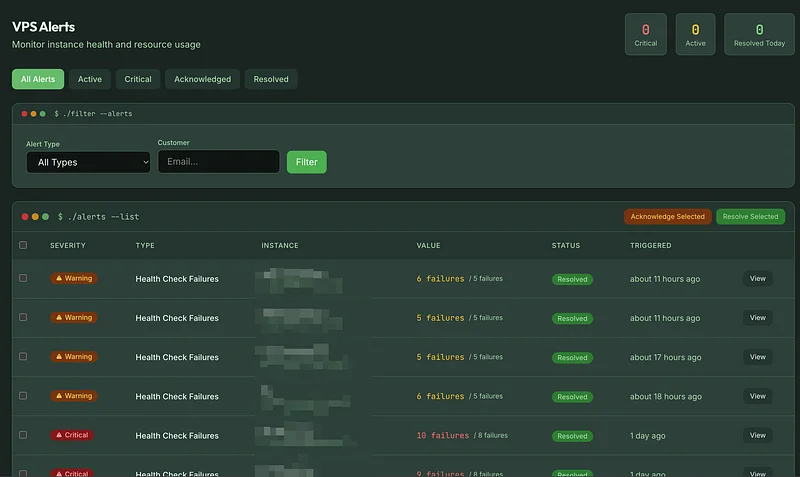View the 5 failures alert from 11 hours ago
800x477 pixels.
pyautogui.click(x=758, y=318)
